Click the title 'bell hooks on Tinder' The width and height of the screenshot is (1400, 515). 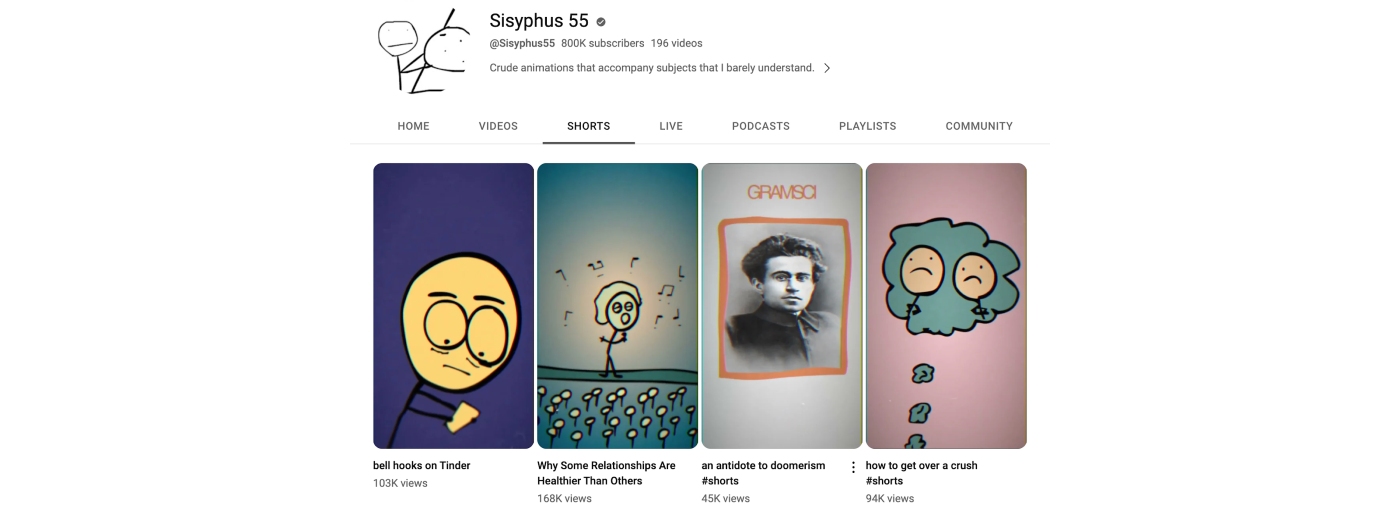[421, 466]
